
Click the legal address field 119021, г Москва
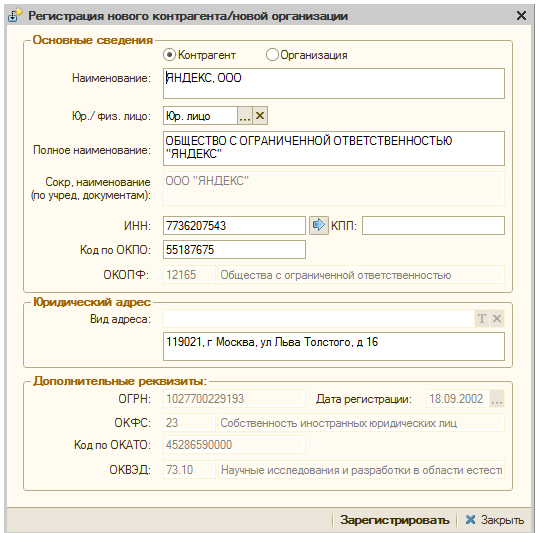pyautogui.click(x=334, y=347)
